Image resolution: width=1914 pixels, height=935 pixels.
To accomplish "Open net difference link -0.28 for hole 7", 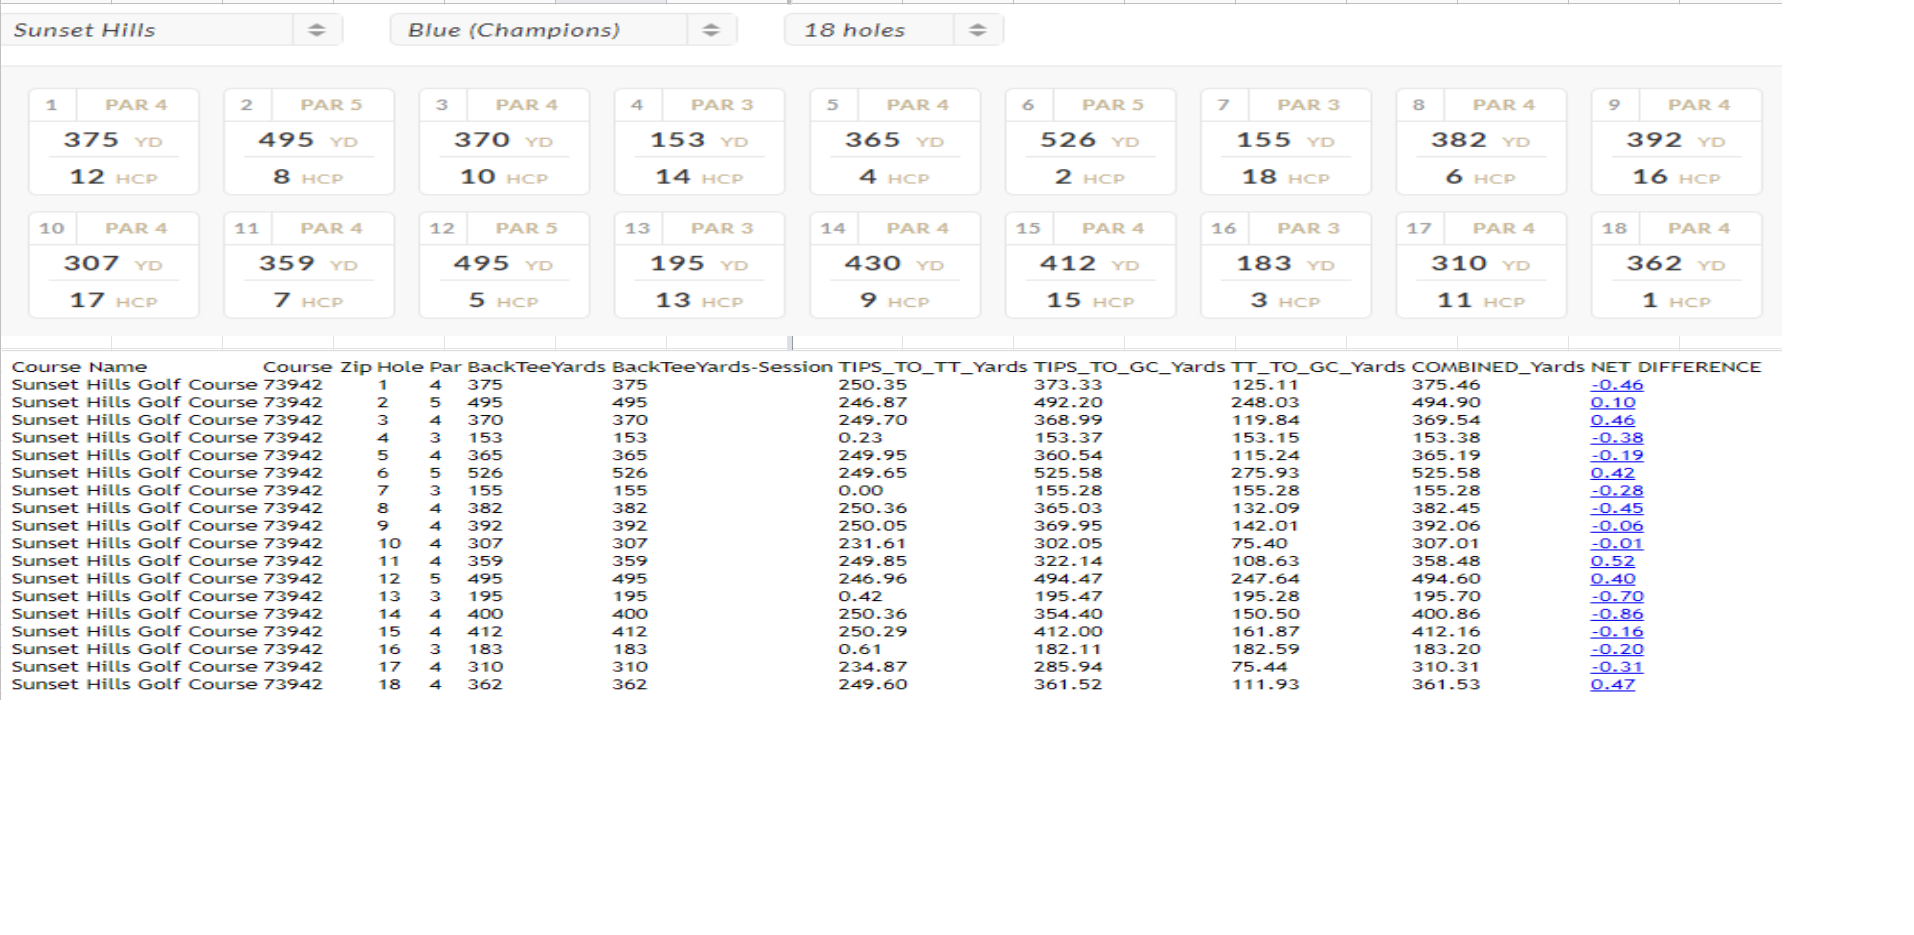I will 1617,491.
